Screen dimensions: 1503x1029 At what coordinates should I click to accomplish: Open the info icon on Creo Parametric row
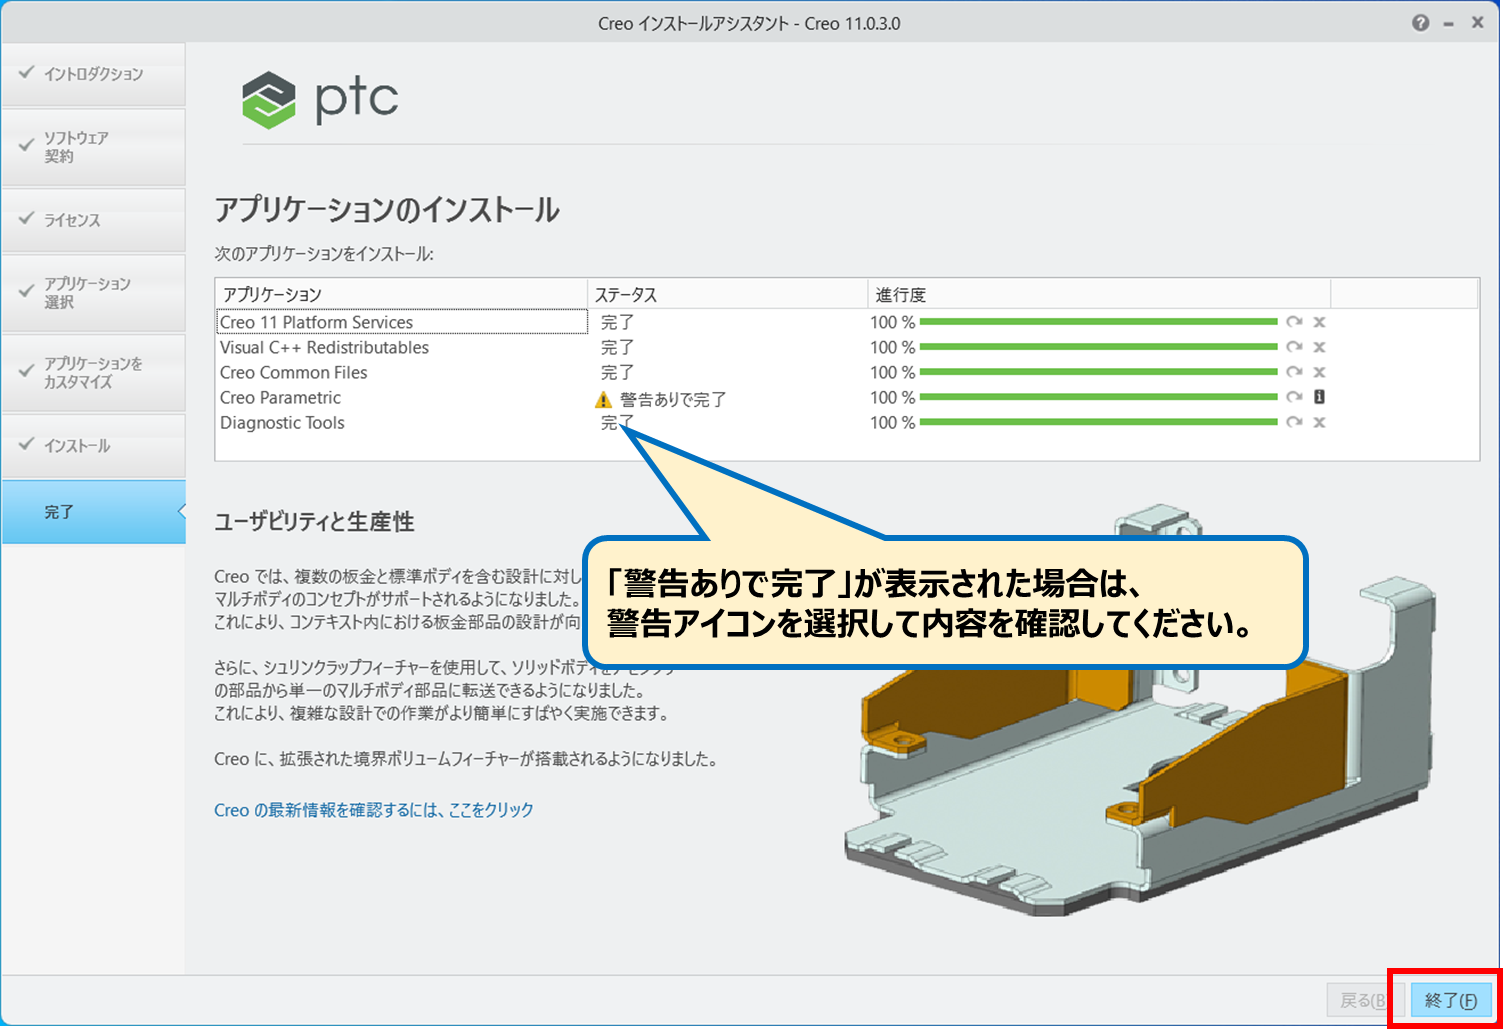1319,397
